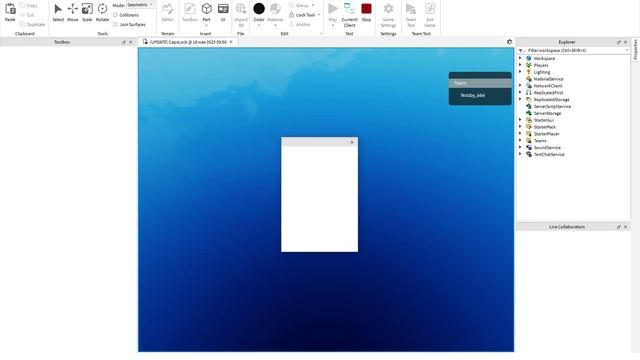Screen dimensions: 640x360
Task: Open the Mode Geometric dropdown
Action: [x=140, y=5]
